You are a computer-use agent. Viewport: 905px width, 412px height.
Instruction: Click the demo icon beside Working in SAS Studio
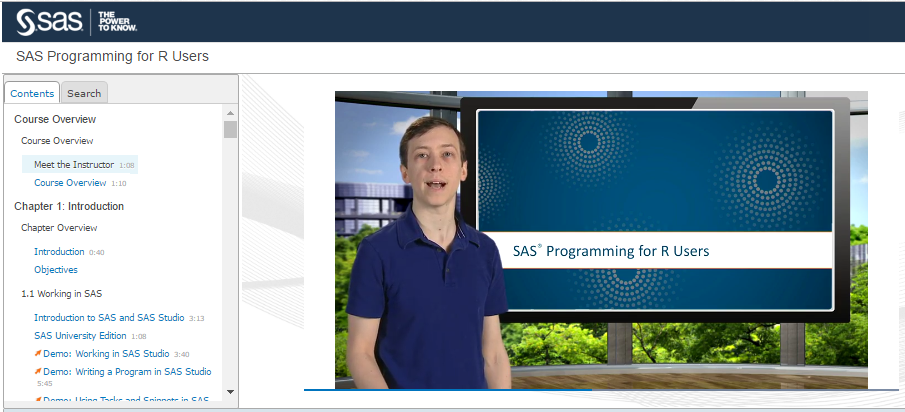point(38,353)
